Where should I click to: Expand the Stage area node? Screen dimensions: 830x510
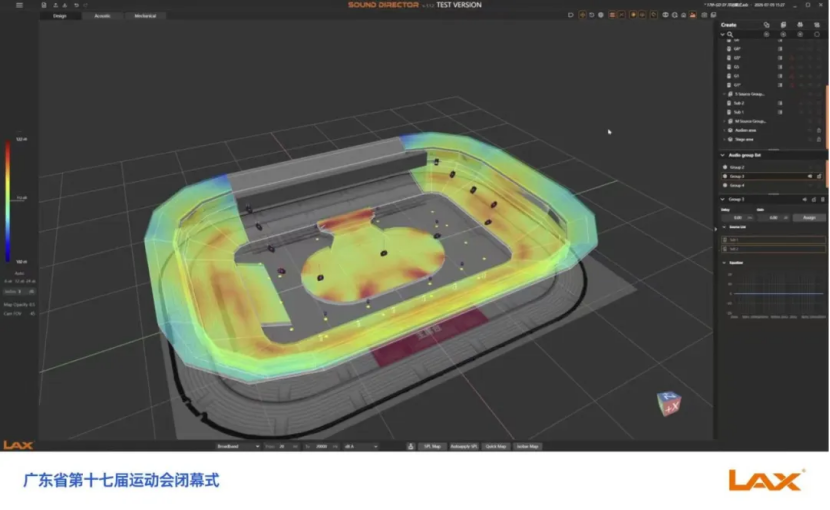tap(725, 139)
